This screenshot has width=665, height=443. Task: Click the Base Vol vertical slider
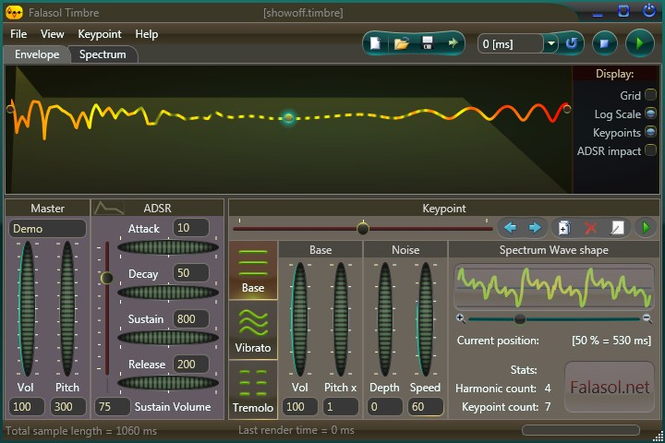pos(300,319)
